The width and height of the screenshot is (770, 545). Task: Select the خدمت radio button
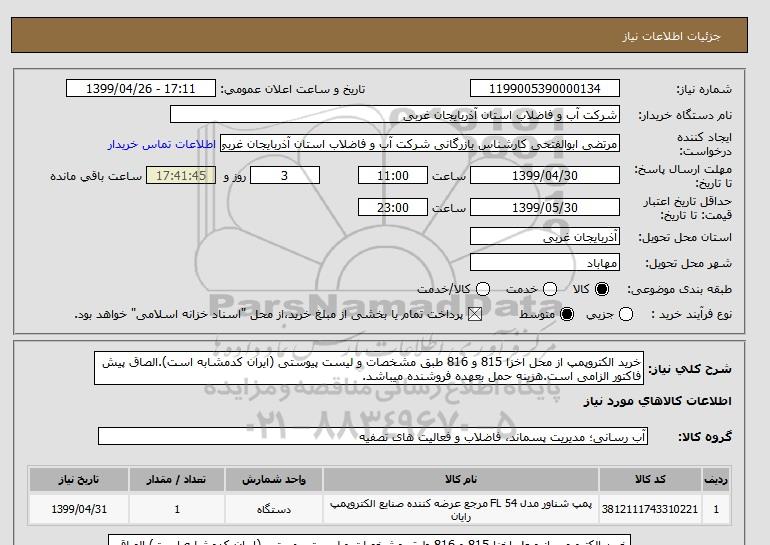coord(550,289)
